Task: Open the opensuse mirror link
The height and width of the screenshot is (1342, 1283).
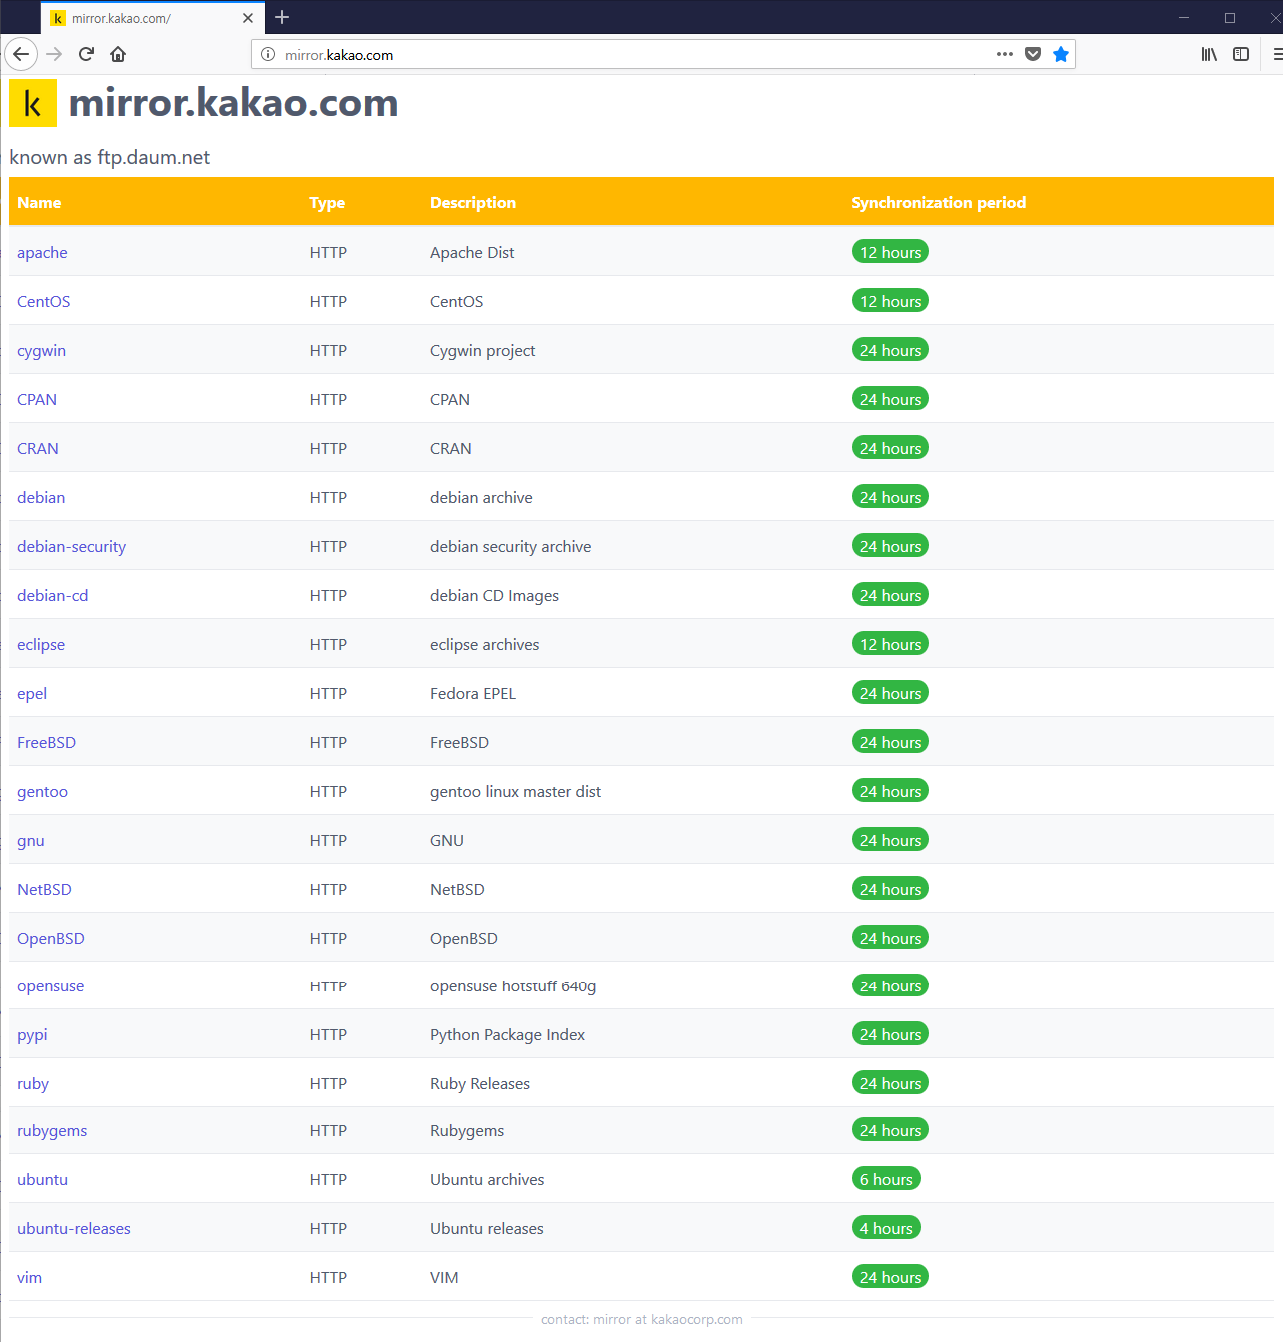Action: [x=50, y=985]
